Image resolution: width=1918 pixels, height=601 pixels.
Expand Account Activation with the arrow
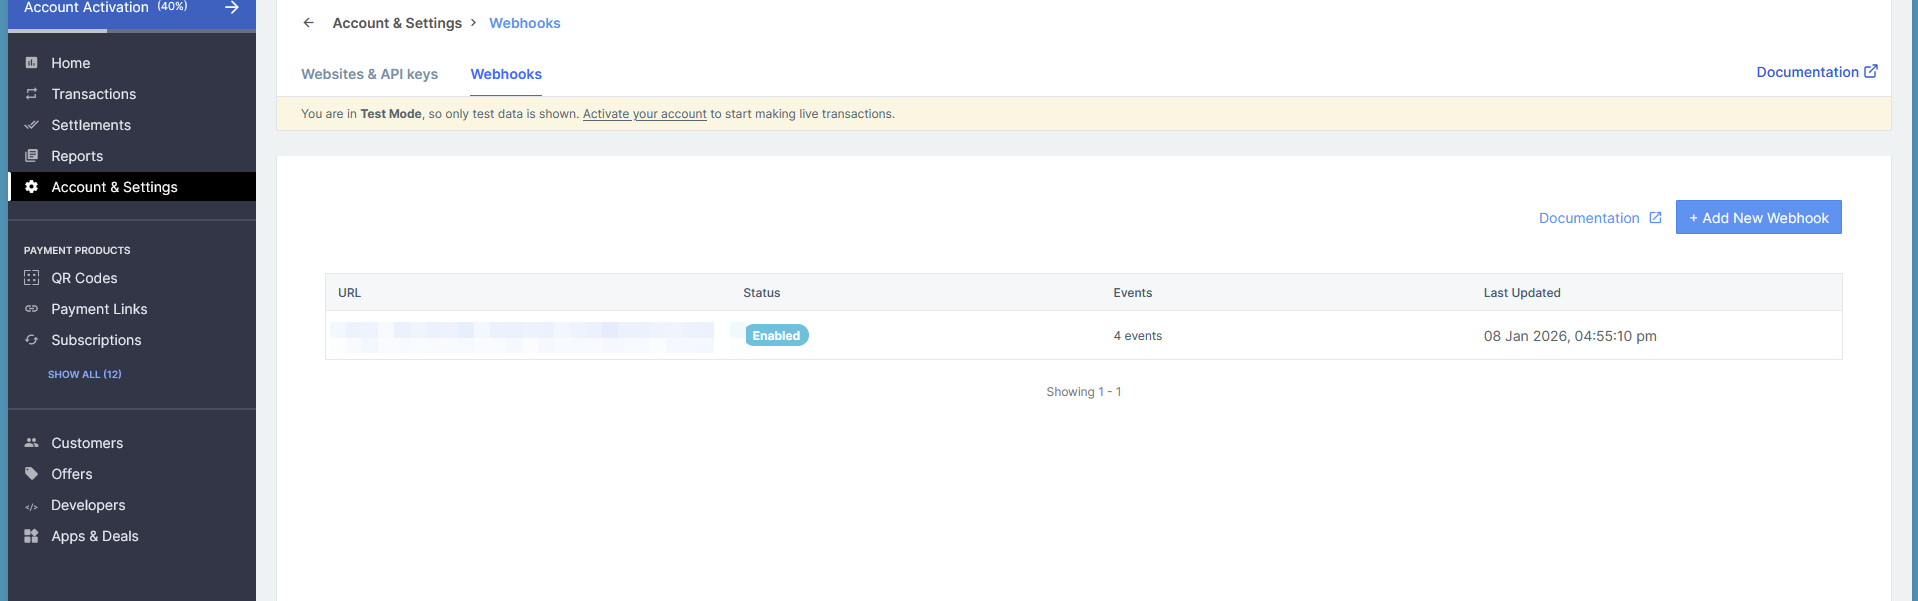(231, 8)
